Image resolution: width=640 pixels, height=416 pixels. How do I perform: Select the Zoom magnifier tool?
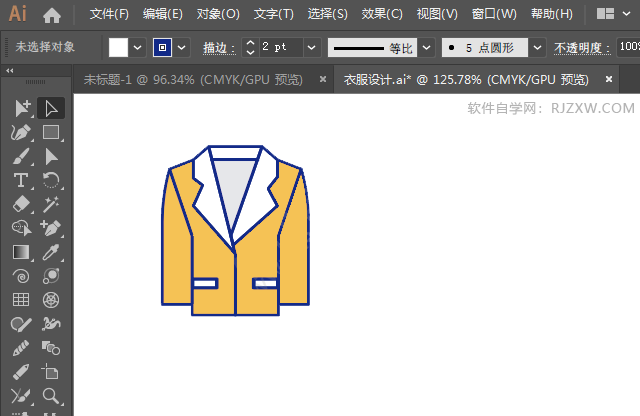pos(51,396)
